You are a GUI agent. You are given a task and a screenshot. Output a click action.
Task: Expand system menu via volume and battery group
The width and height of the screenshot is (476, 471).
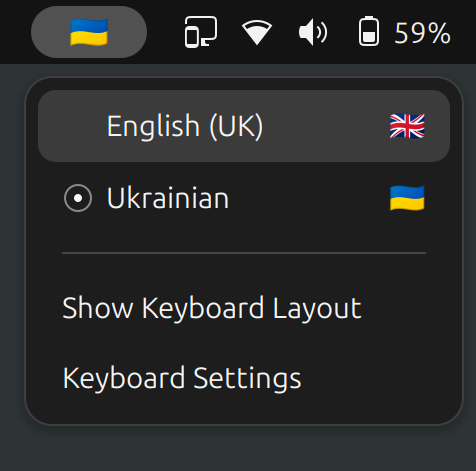tap(318, 32)
